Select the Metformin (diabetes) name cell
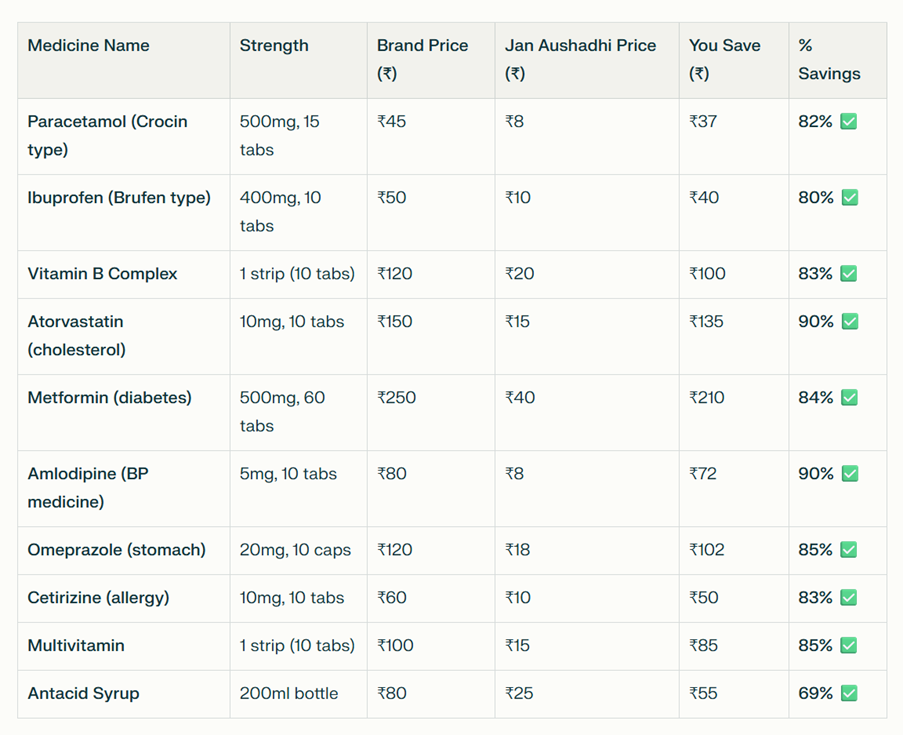 109,398
